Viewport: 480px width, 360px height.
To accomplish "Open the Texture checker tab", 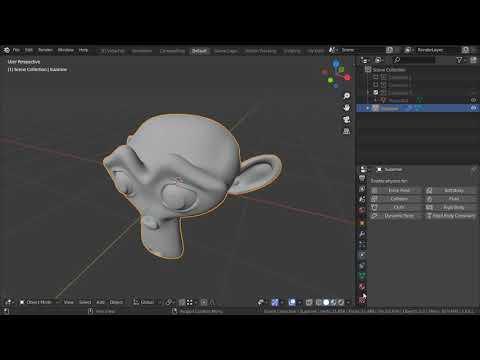I will point(362,300).
